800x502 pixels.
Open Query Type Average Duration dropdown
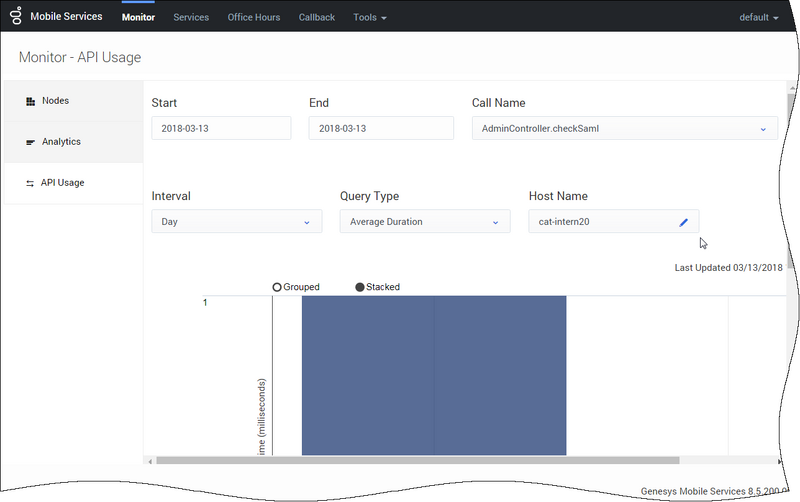[425, 222]
